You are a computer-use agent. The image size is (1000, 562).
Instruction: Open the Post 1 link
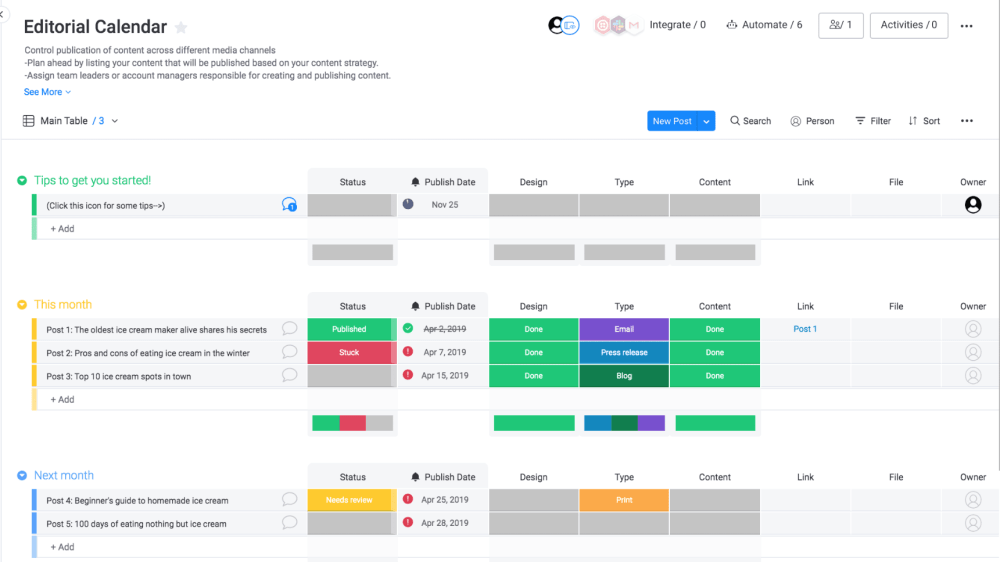click(x=805, y=329)
